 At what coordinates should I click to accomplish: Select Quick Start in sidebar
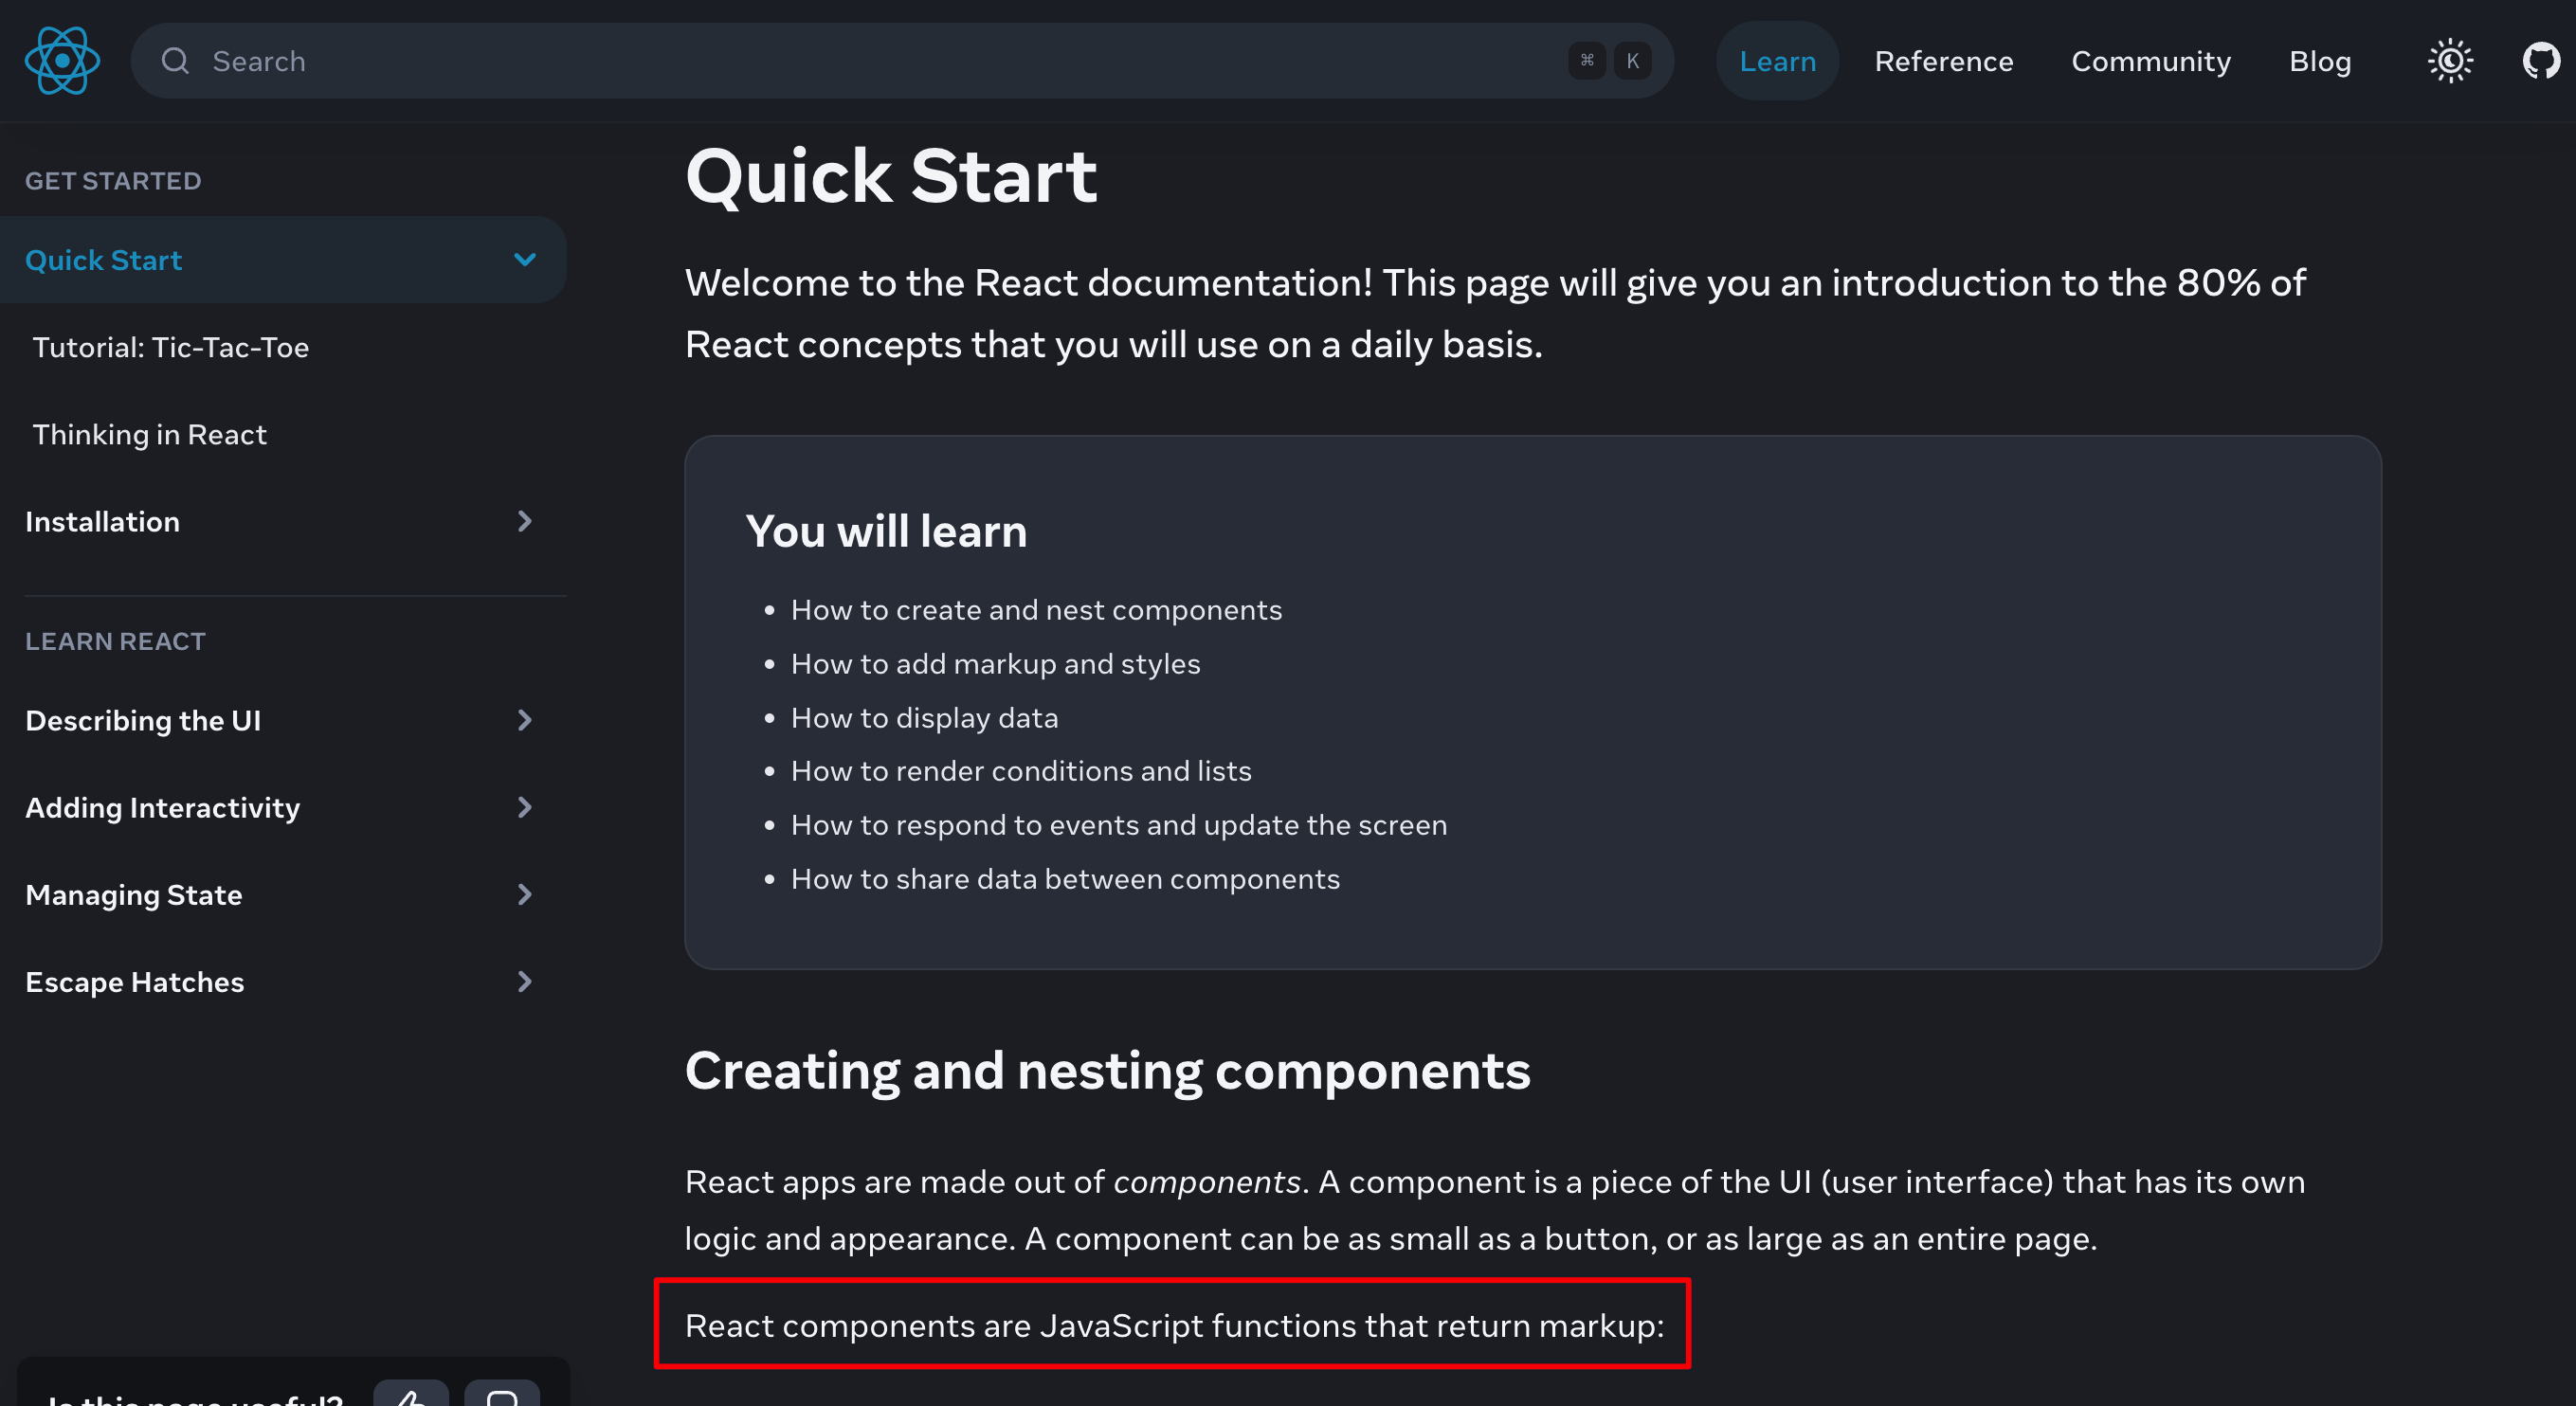point(283,260)
